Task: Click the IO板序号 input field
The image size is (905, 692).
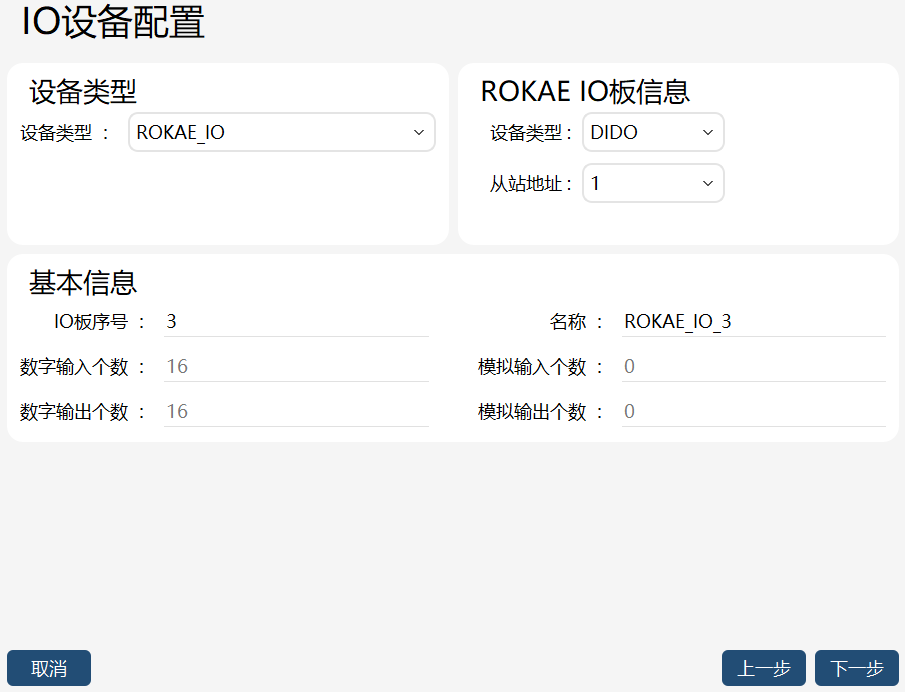Action: tap(296, 321)
